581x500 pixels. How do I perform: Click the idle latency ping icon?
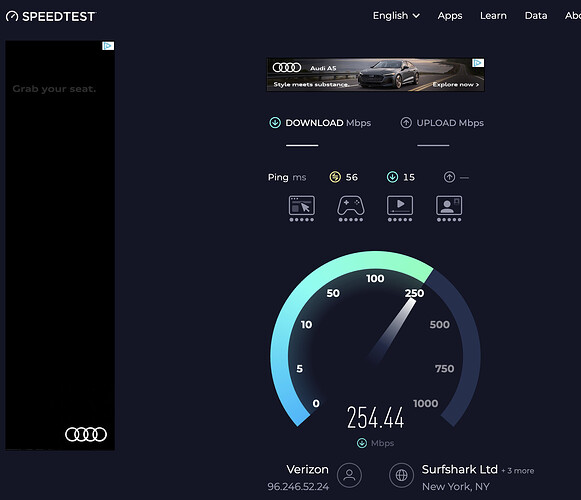click(335, 177)
